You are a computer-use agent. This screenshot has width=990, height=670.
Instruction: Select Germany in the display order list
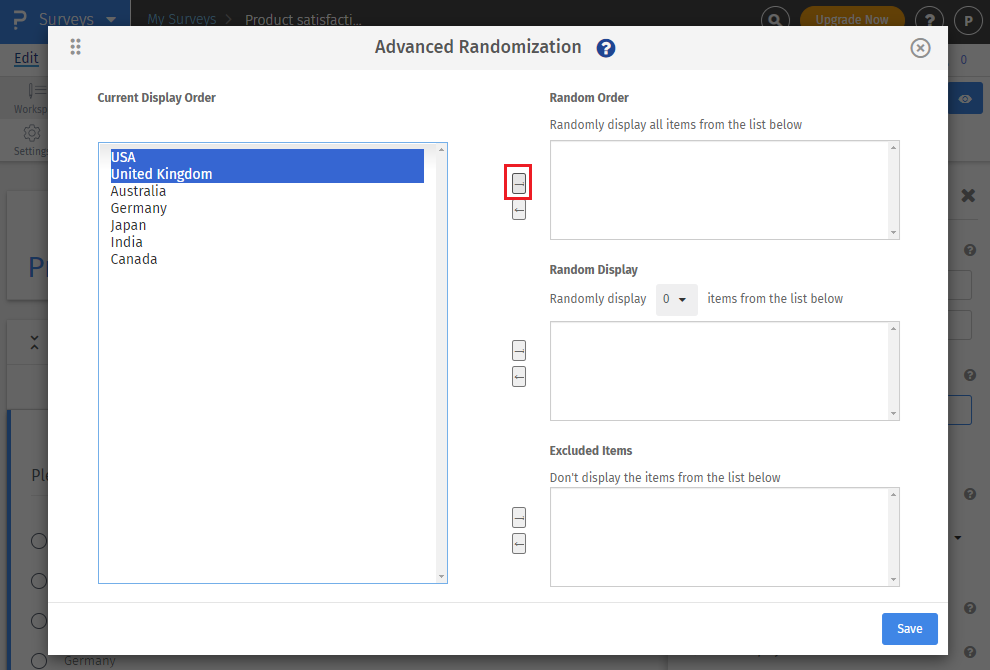point(138,208)
